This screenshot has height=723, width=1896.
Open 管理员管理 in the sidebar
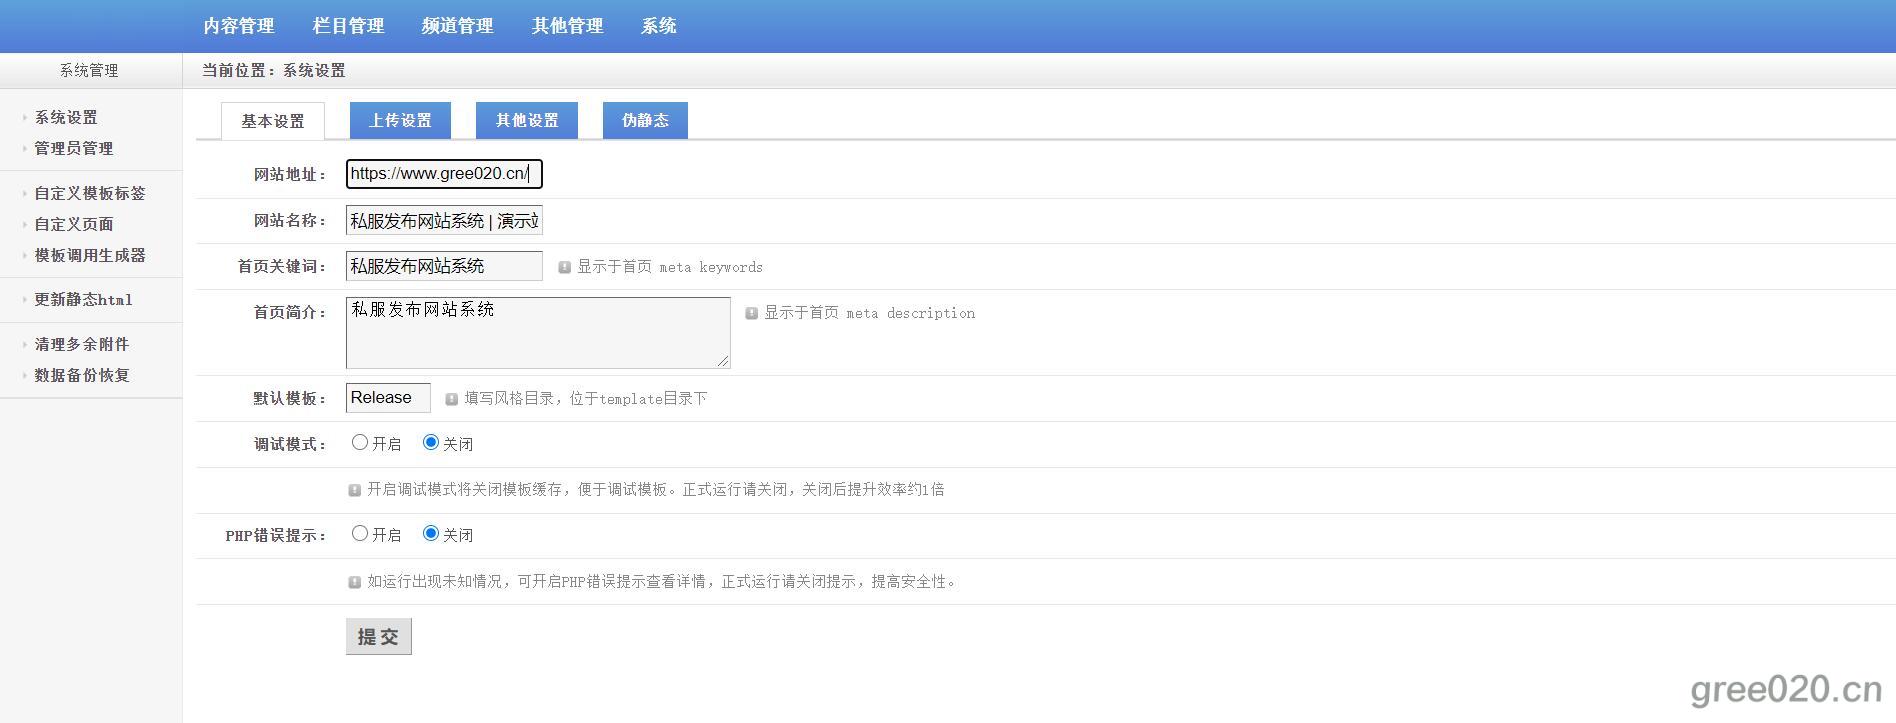coord(74,148)
